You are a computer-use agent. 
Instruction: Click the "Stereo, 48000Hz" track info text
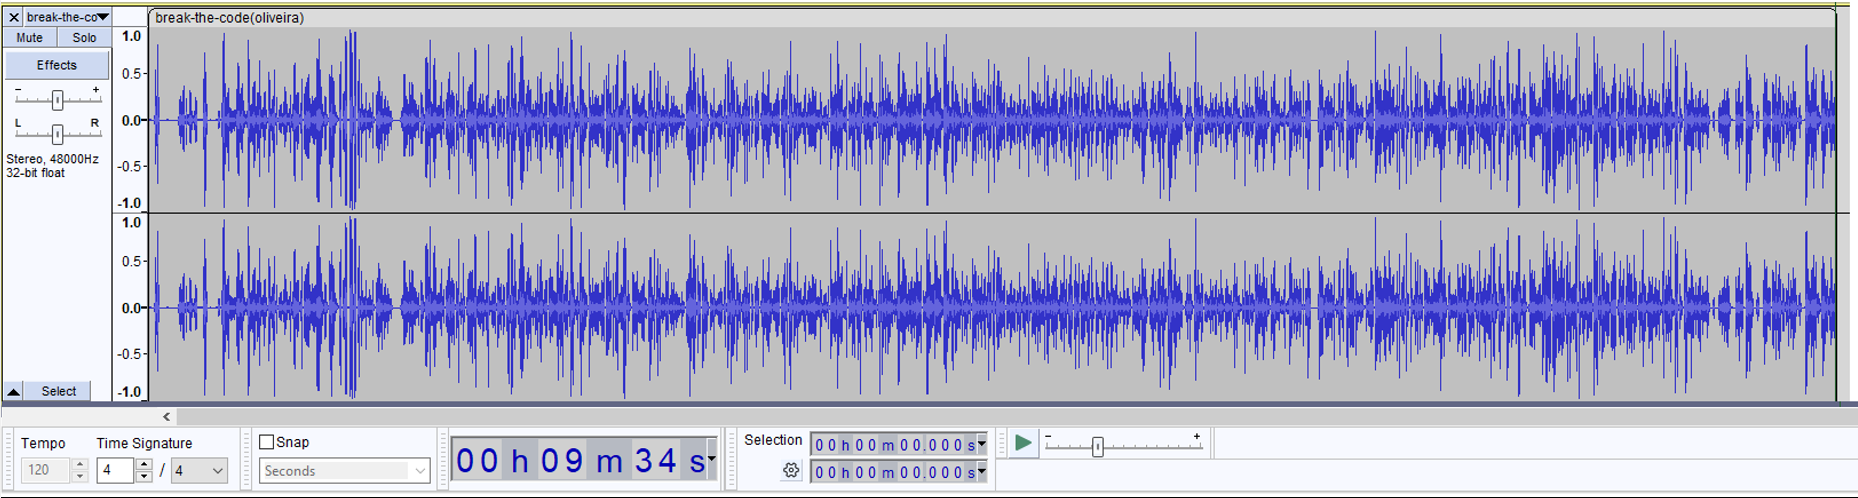click(x=53, y=159)
